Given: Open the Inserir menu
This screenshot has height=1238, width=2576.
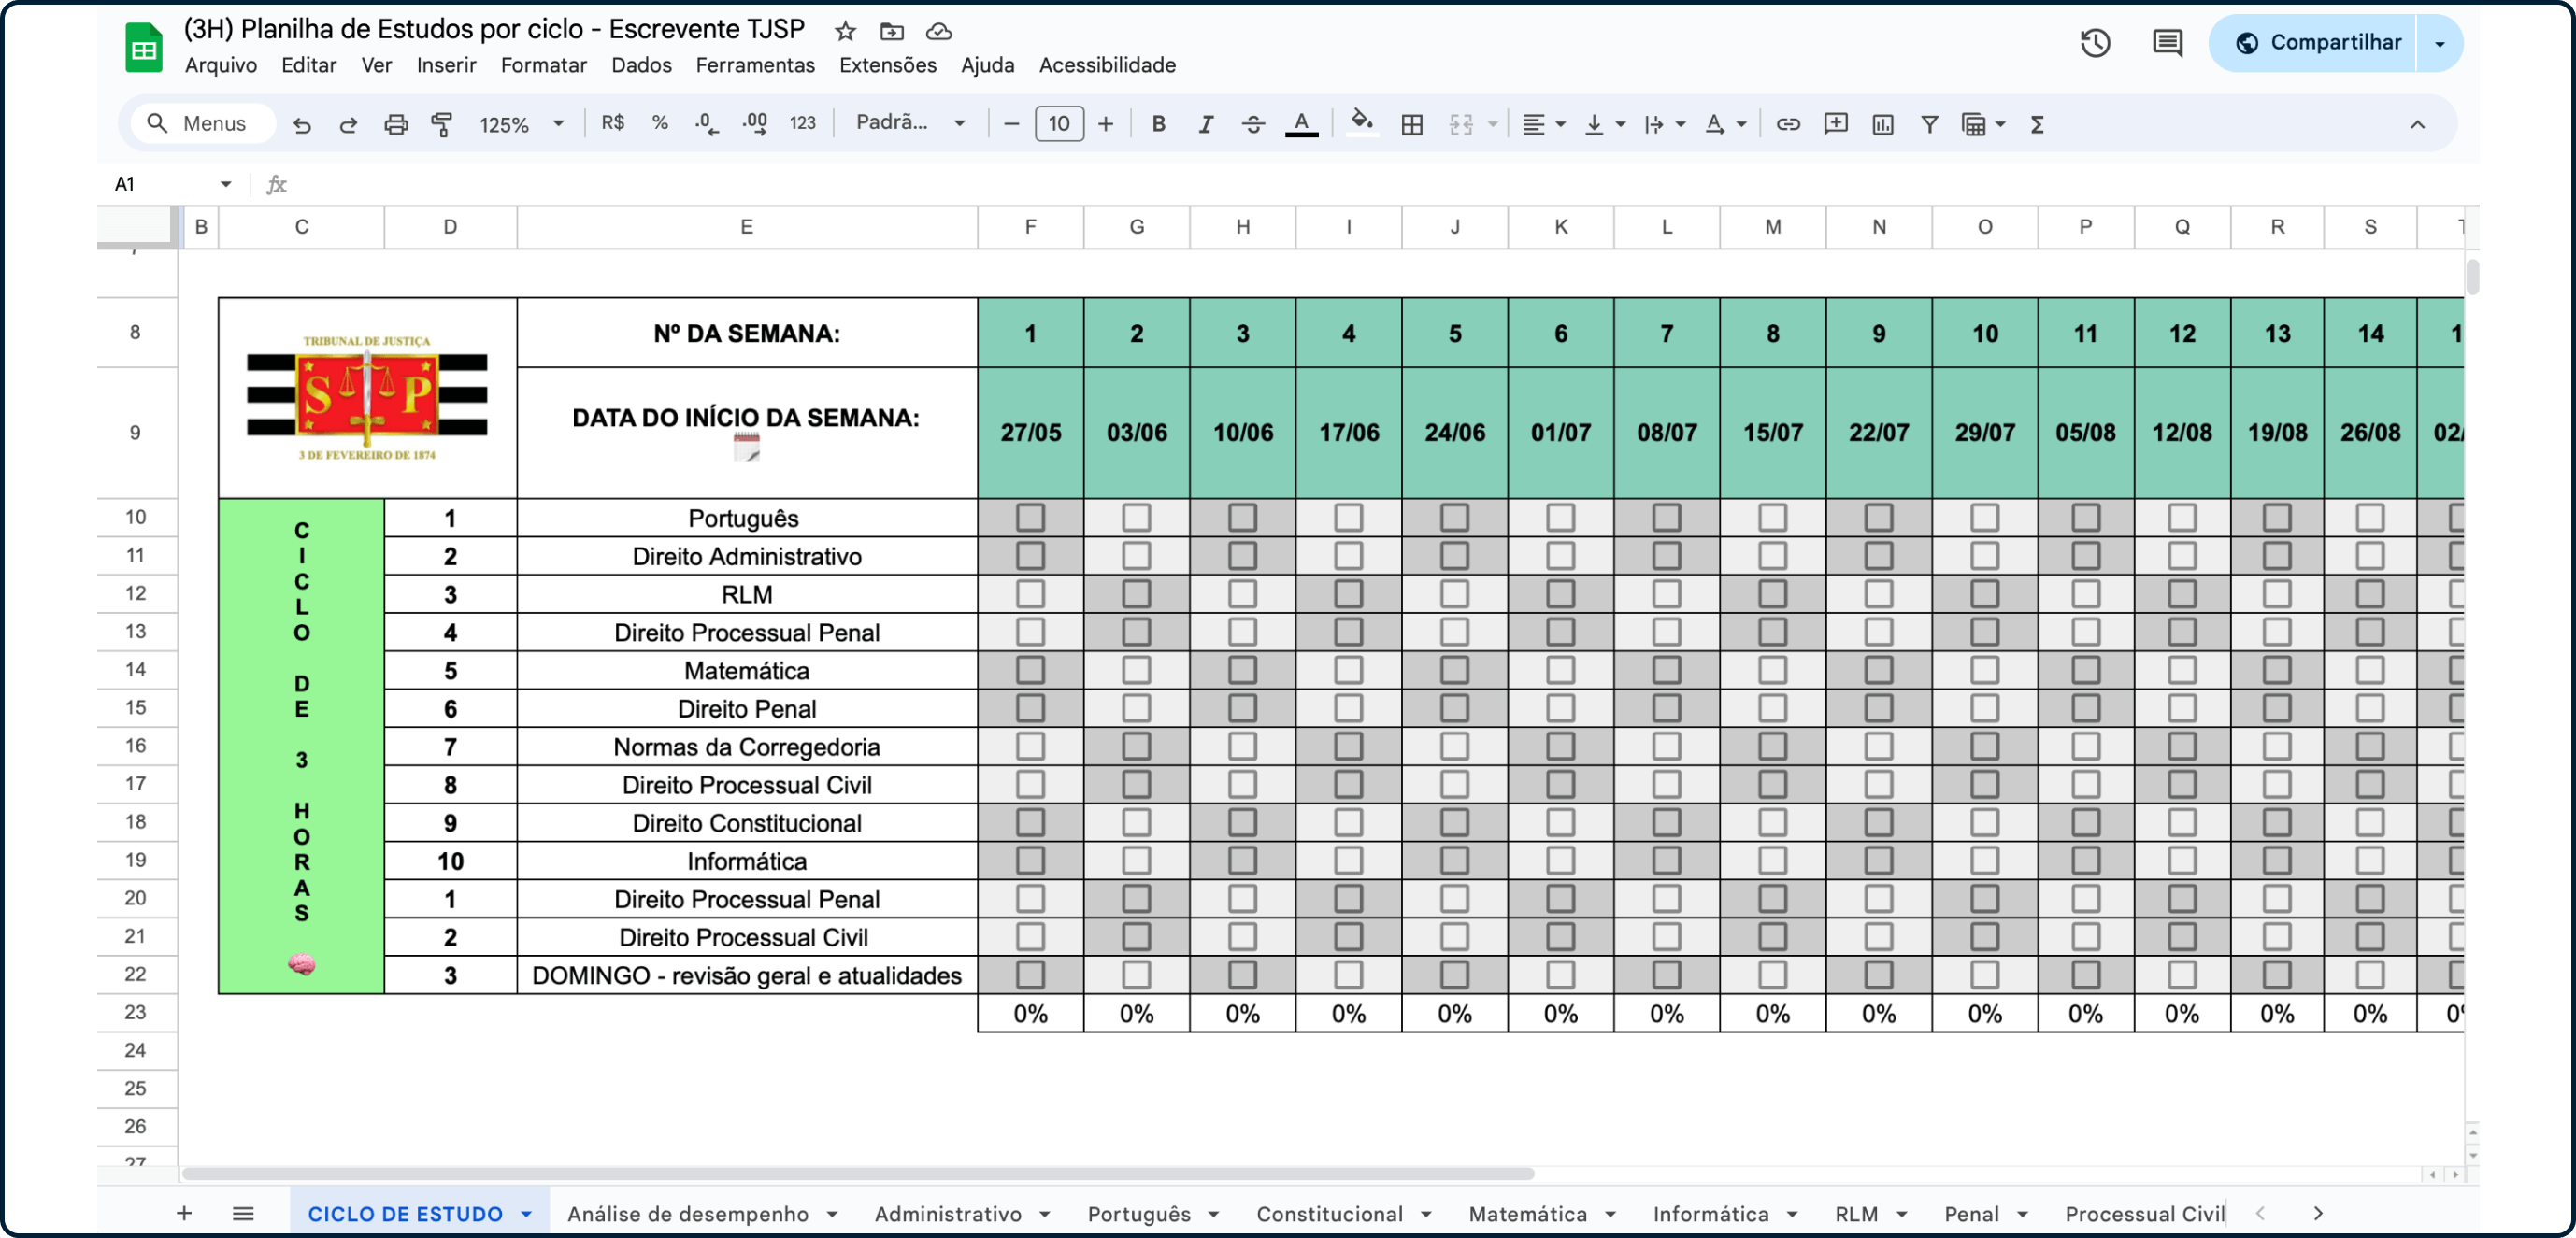Looking at the screenshot, I should (446, 65).
